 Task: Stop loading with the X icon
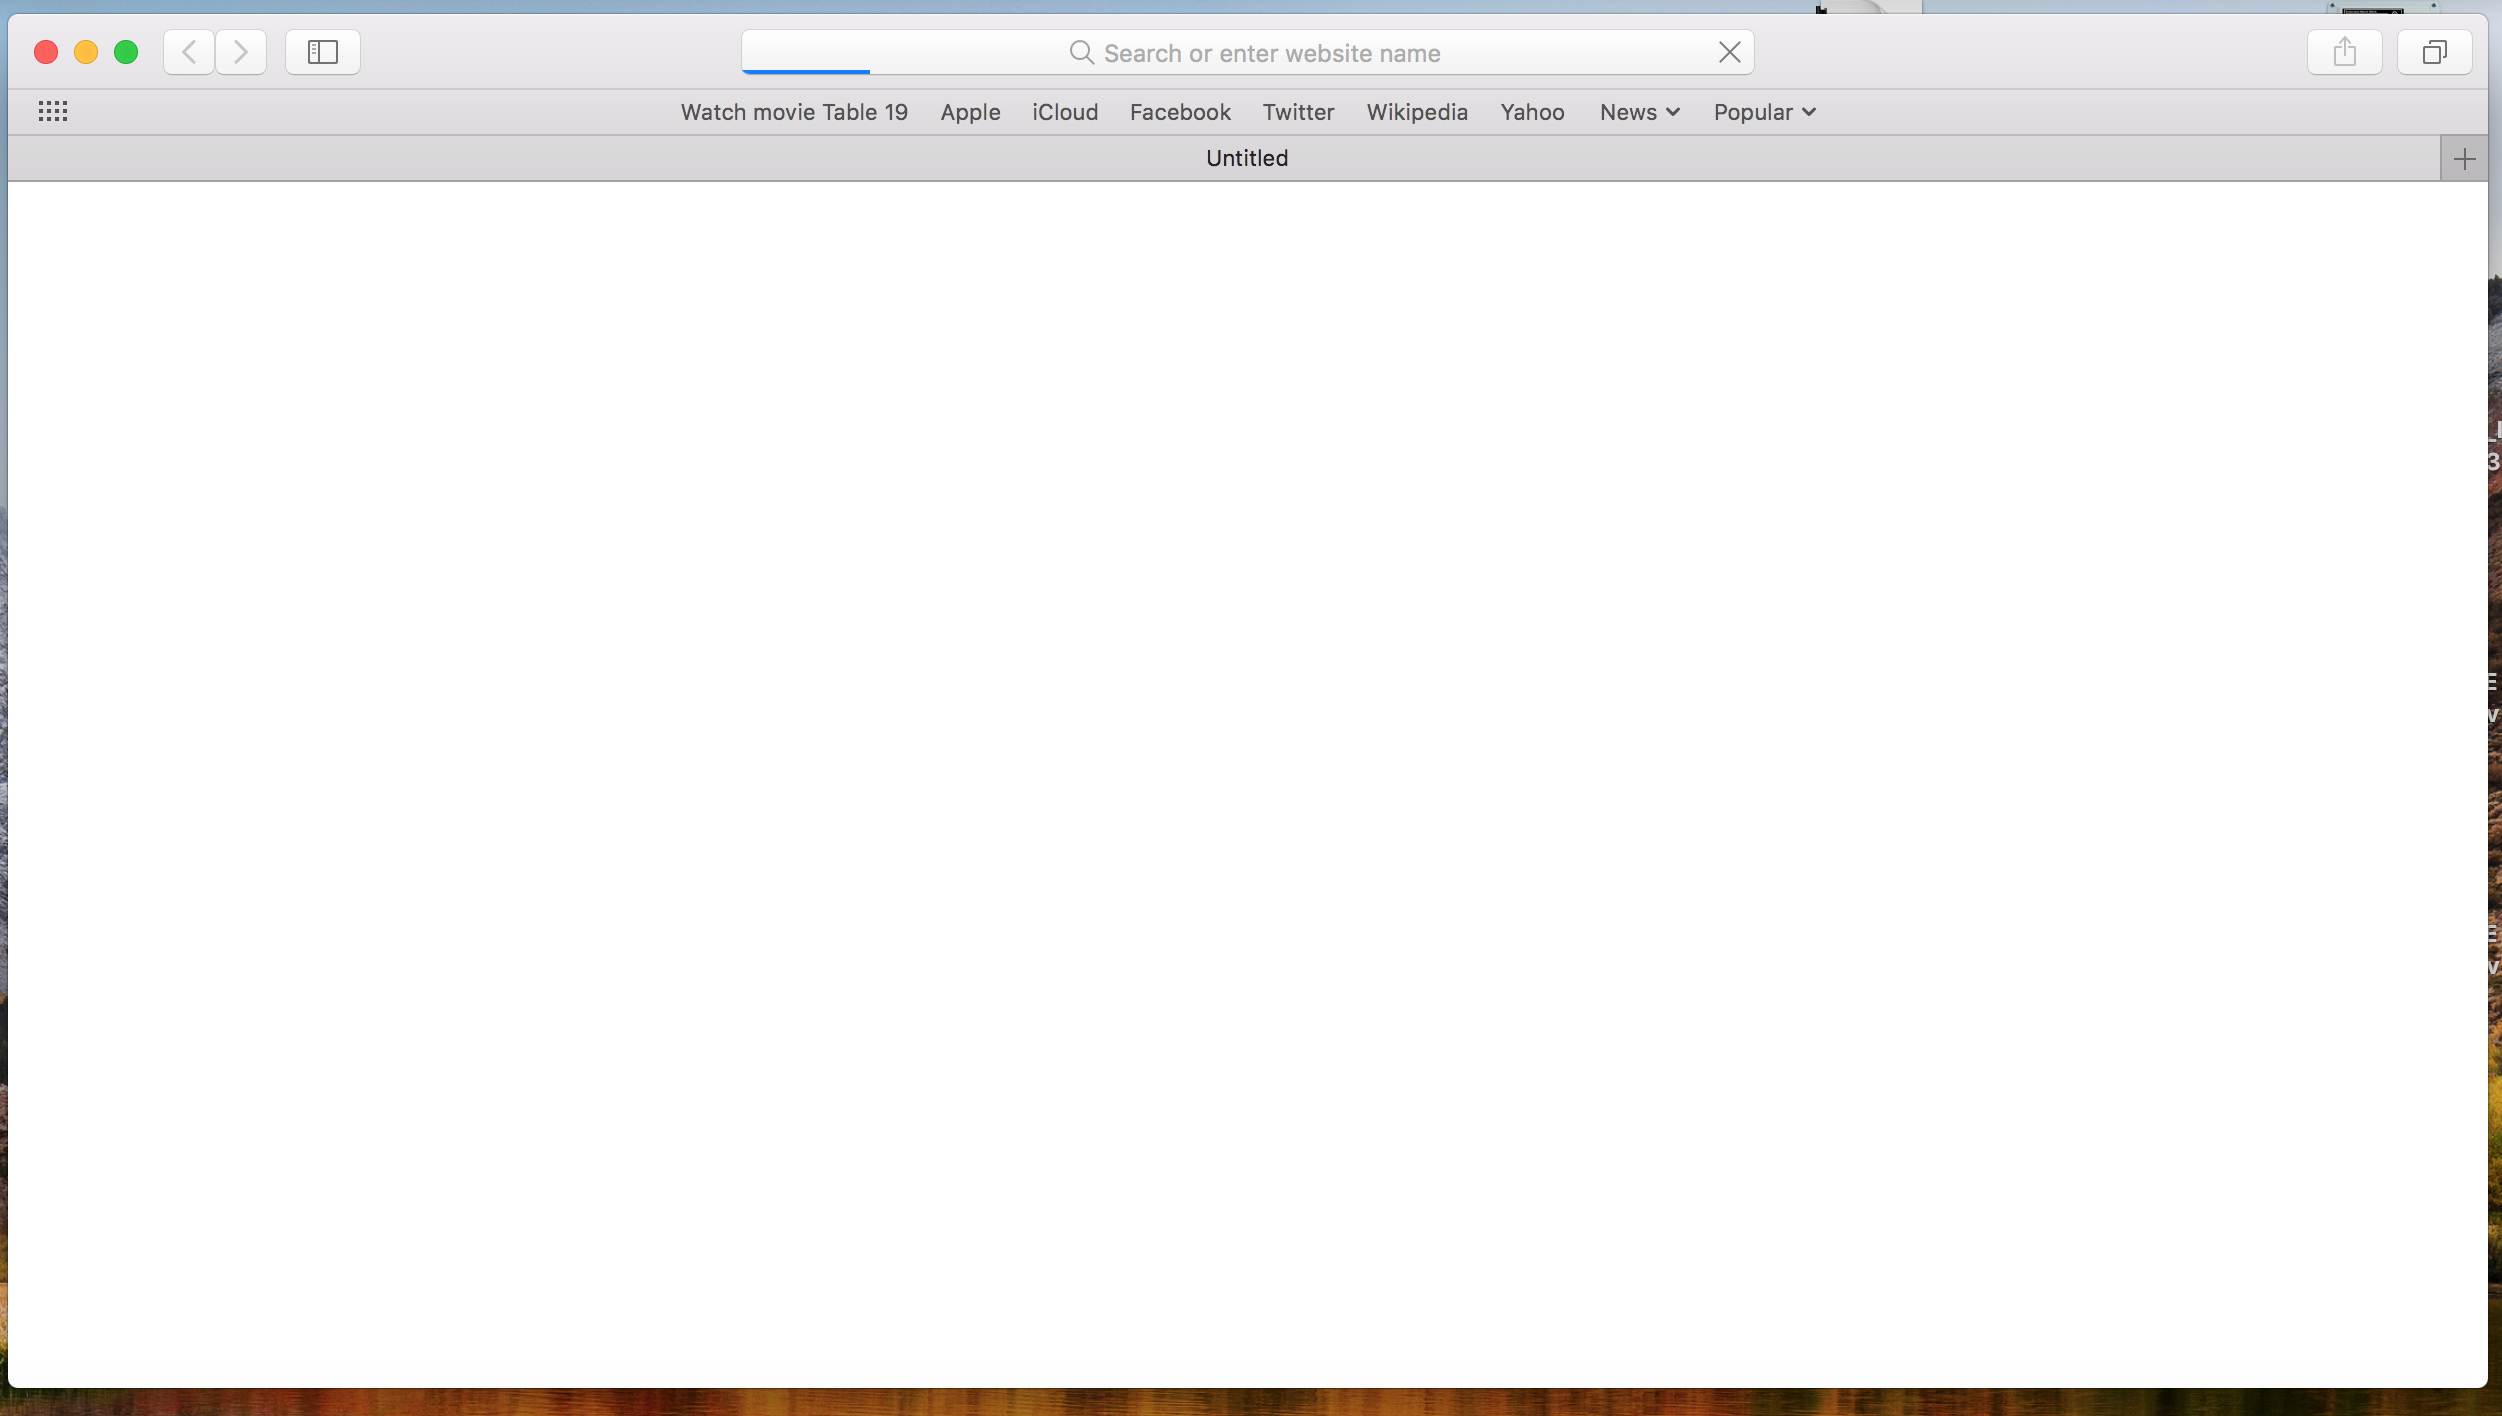(x=1729, y=52)
